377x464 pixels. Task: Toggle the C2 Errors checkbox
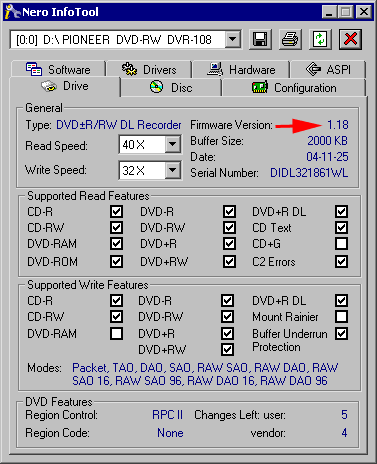341,261
